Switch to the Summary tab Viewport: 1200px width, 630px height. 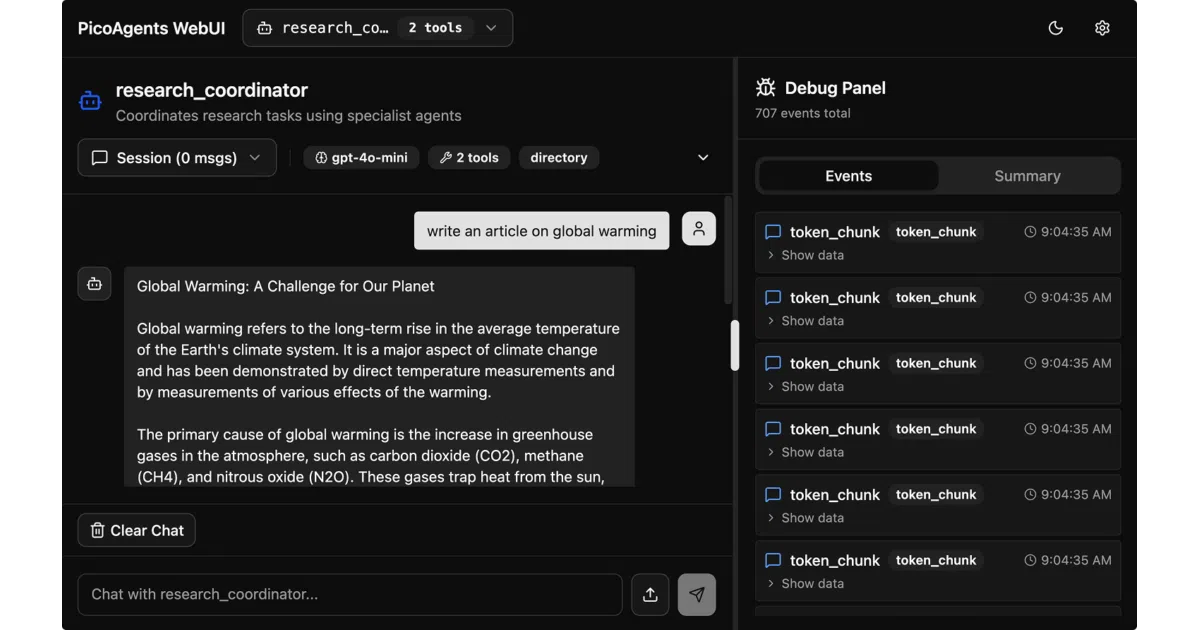tap(1027, 176)
